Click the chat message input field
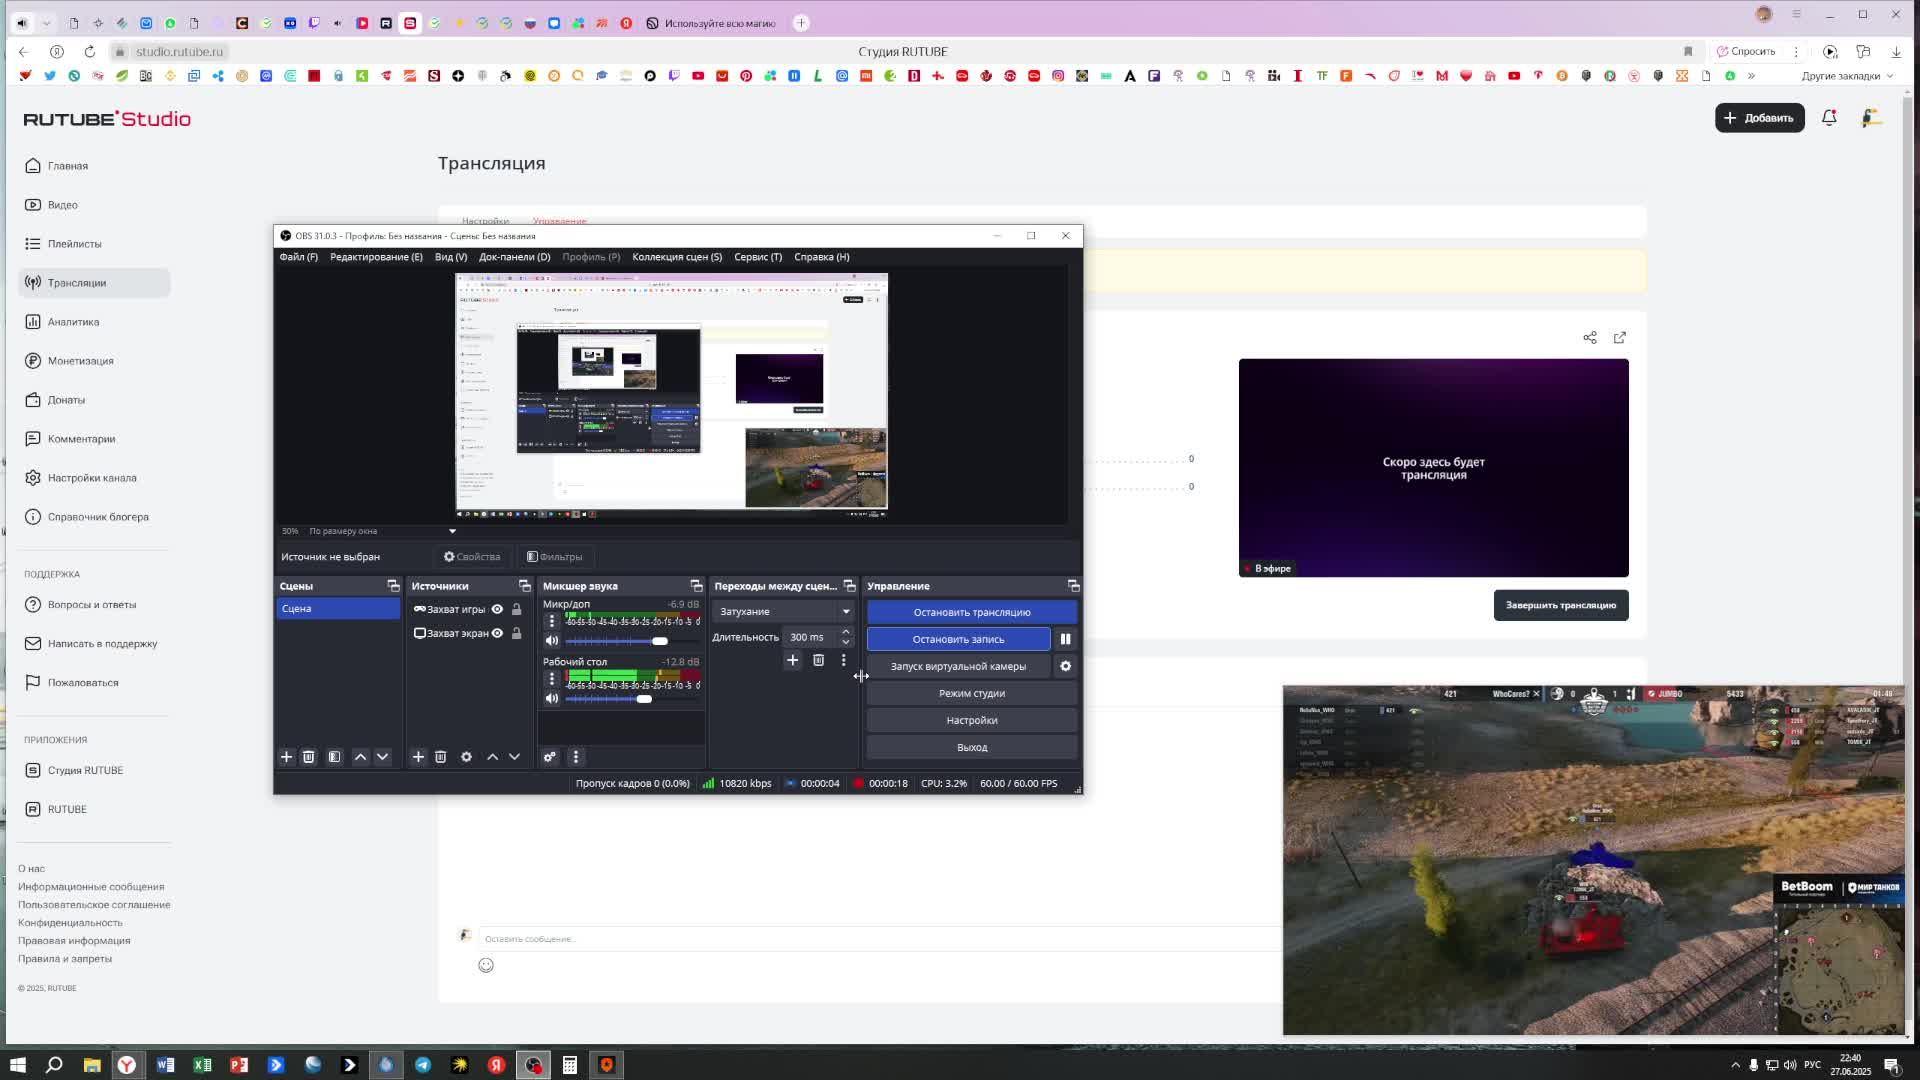 (x=878, y=939)
